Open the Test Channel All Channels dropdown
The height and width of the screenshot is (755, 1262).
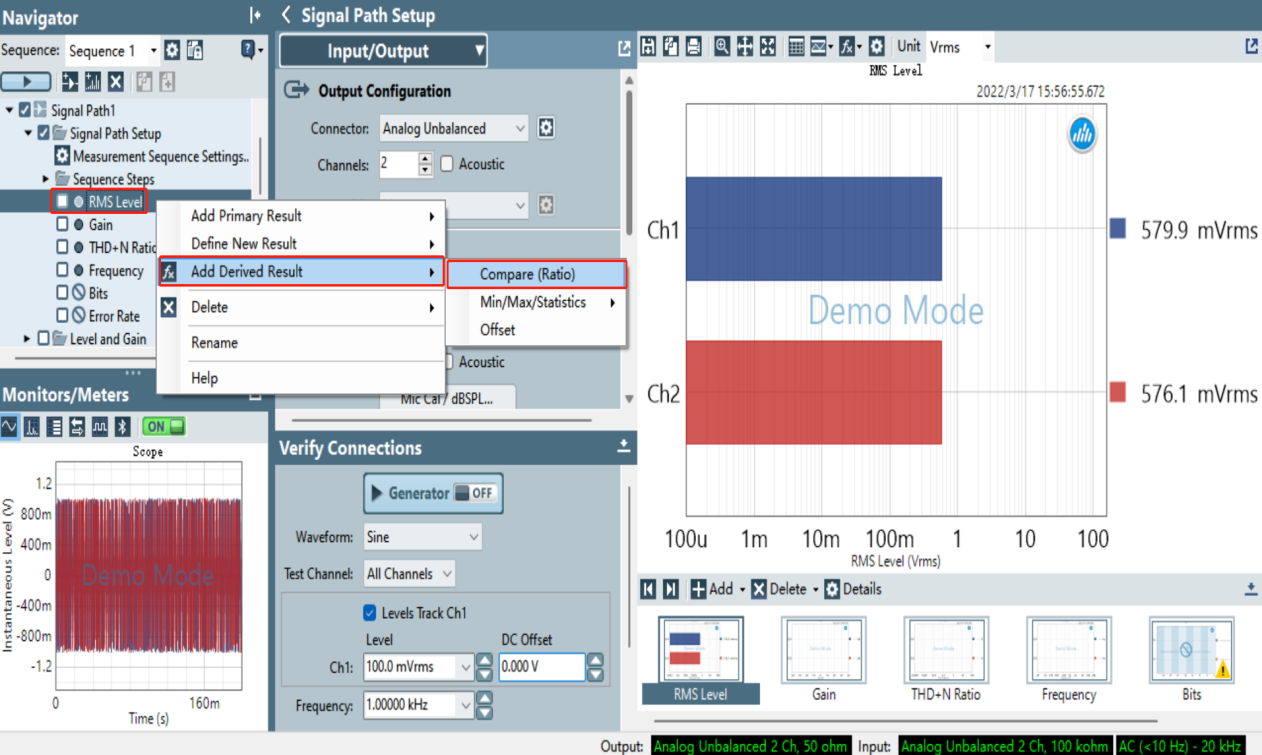[409, 574]
